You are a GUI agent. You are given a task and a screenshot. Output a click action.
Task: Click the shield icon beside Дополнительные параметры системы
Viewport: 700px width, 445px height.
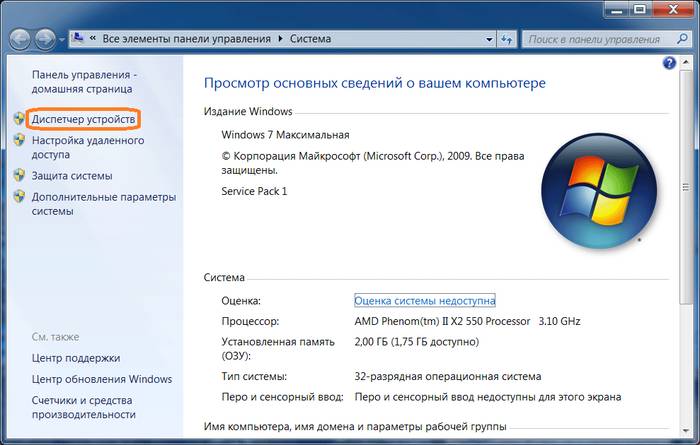[x=19, y=197]
